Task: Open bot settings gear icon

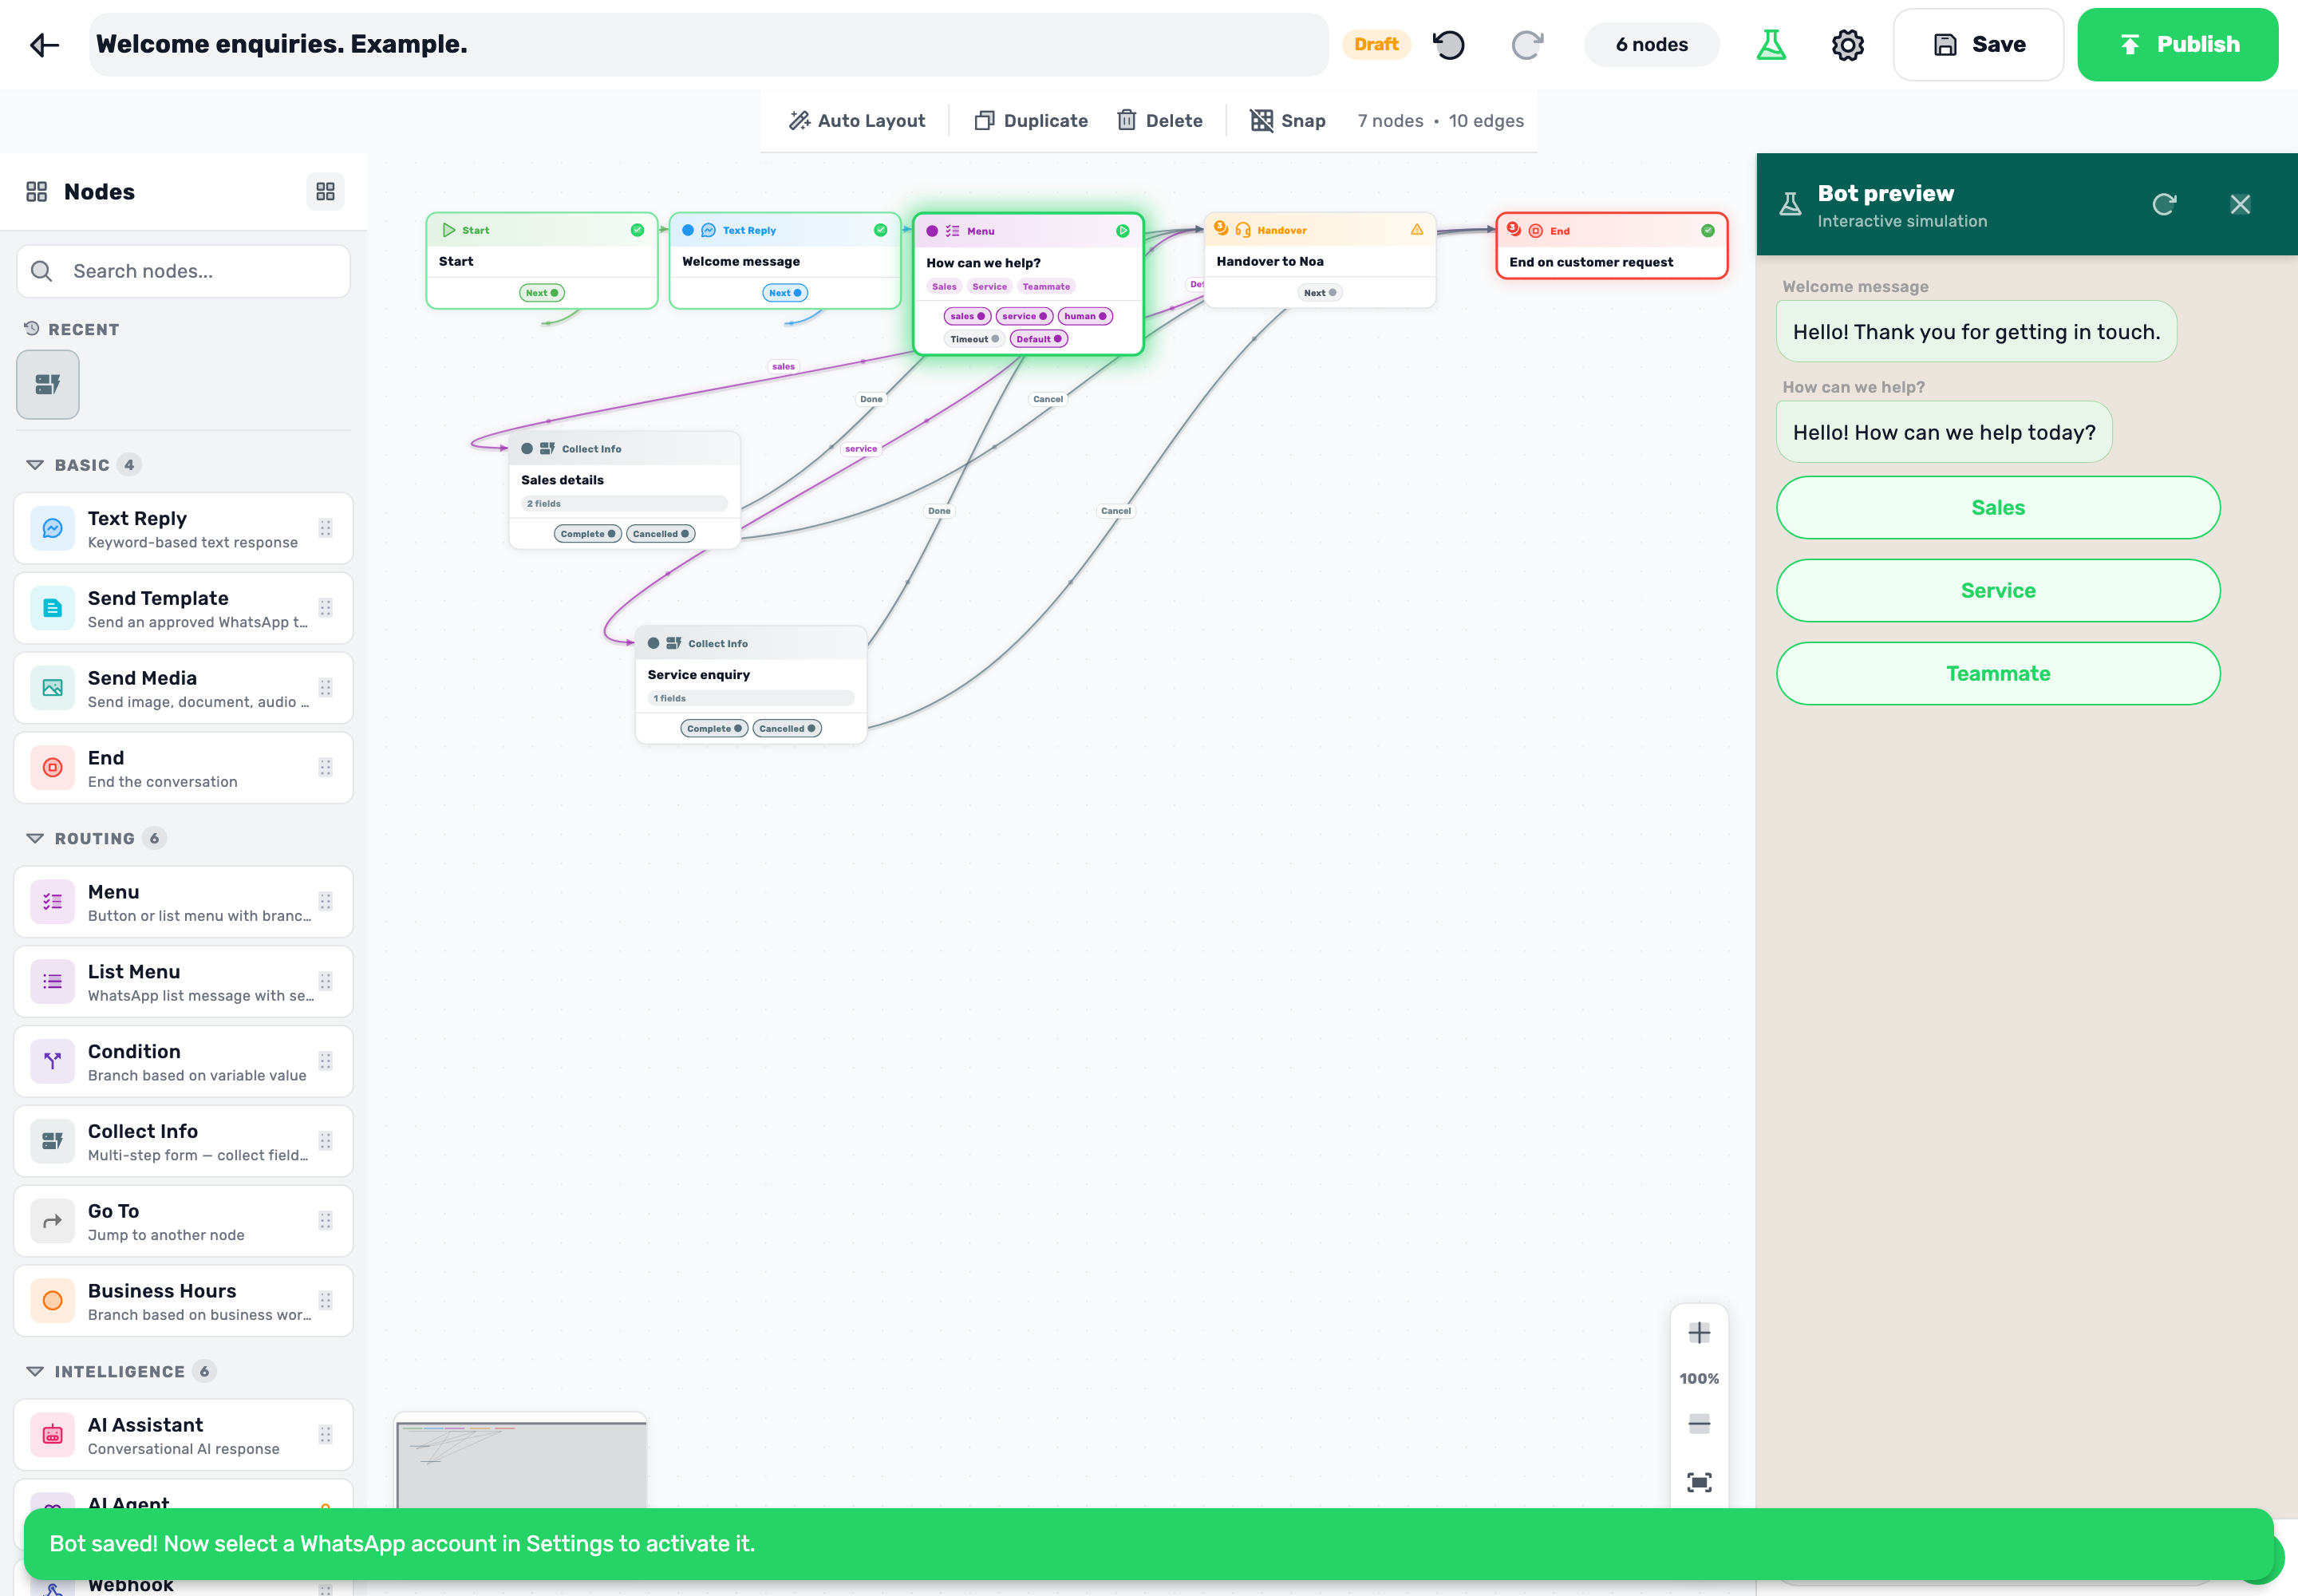Action: pos(1847,45)
